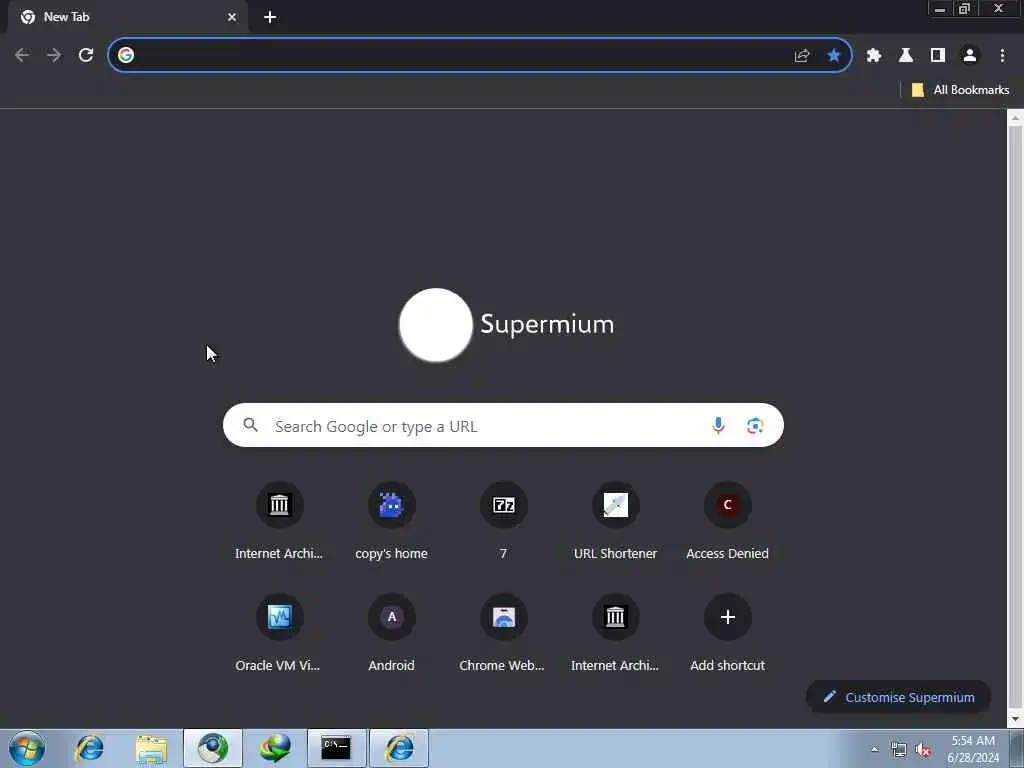1024x768 pixels.
Task: Click the magnifier icon in search box
Action: pyautogui.click(x=250, y=426)
